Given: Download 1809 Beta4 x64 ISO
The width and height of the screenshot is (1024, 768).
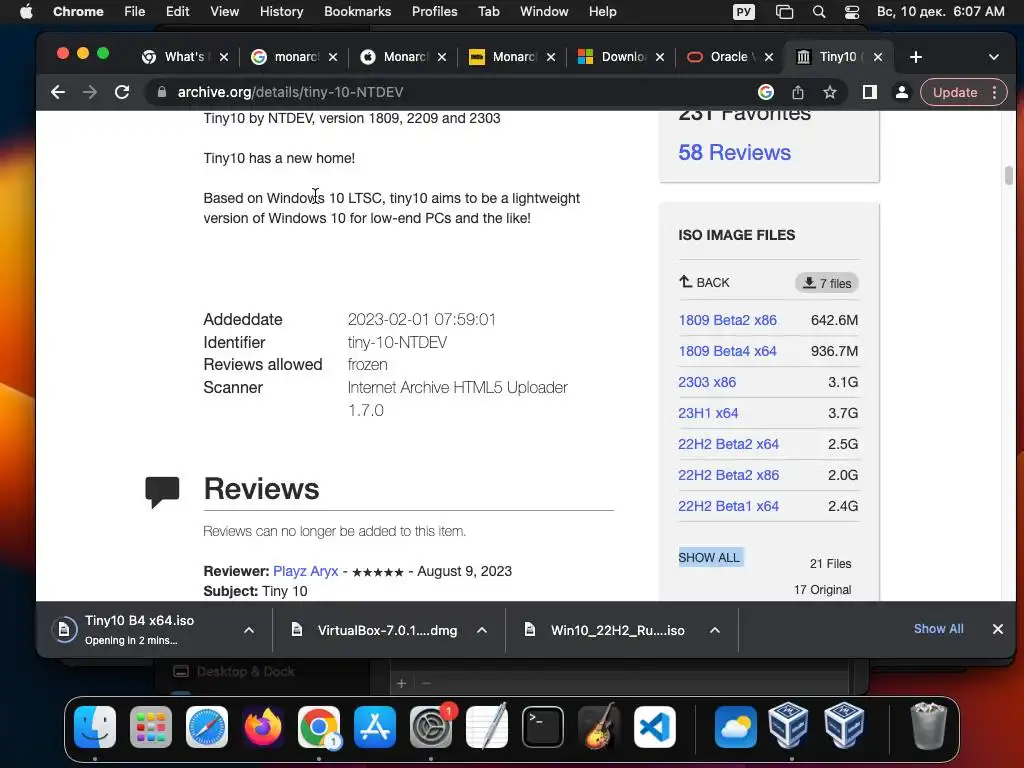Looking at the screenshot, I should [x=727, y=351].
